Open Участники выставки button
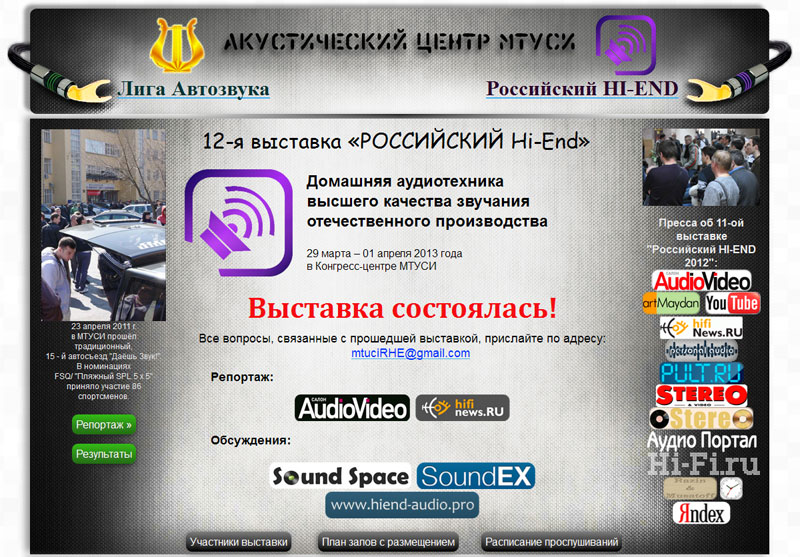Screen dimensions: 800x557 pos(239,542)
